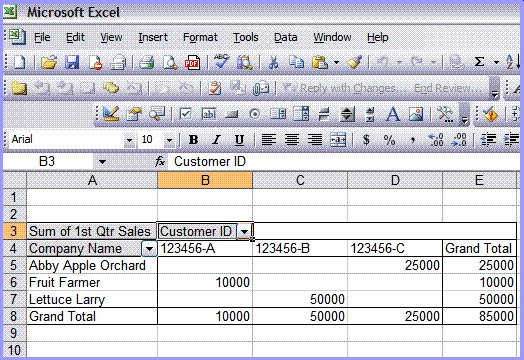Insert a Label control
This screenshot has width=524, height=360.
tap(393, 114)
